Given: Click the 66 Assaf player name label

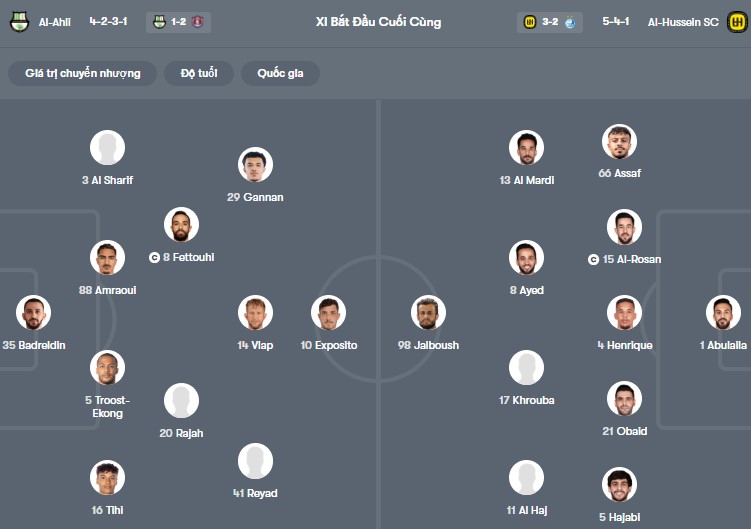Looking at the screenshot, I should 619,173.
